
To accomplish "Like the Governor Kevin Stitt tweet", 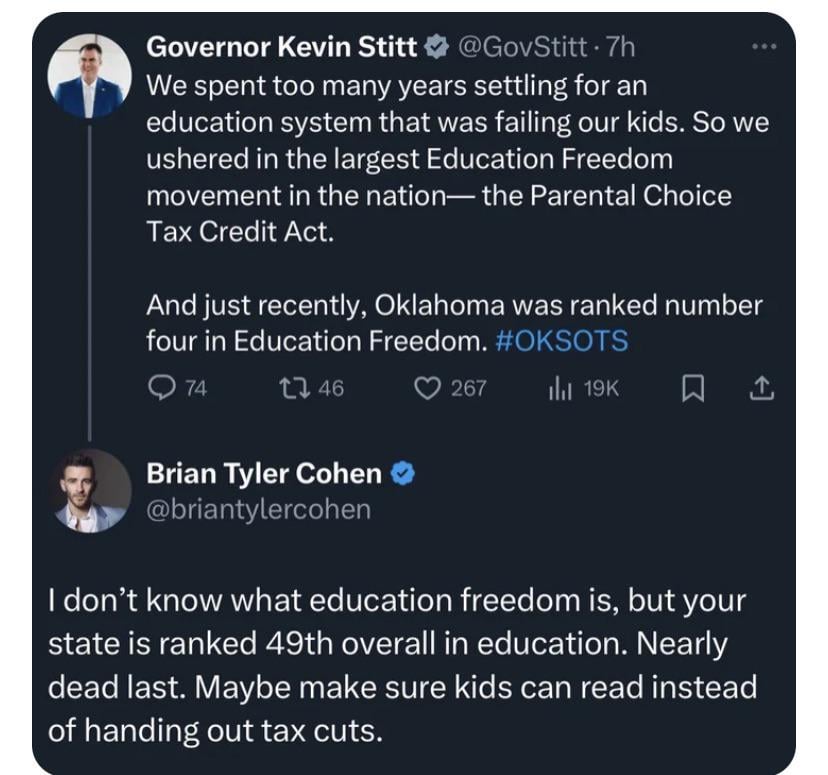I will pos(429,389).
